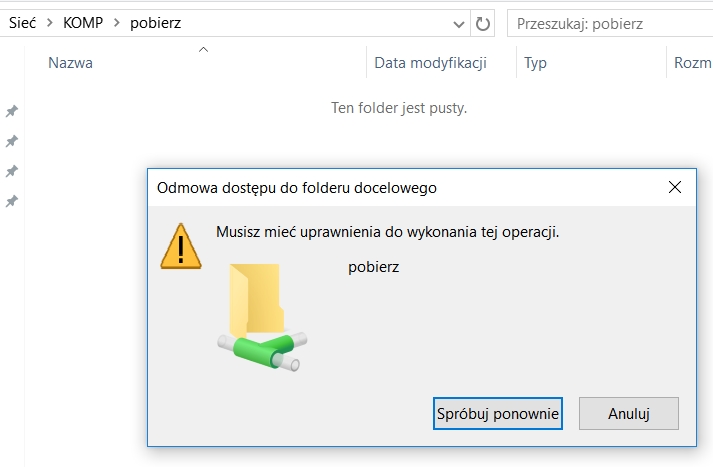Click the refresh icon beside address bar
The width and height of the screenshot is (713, 467).
point(482,23)
